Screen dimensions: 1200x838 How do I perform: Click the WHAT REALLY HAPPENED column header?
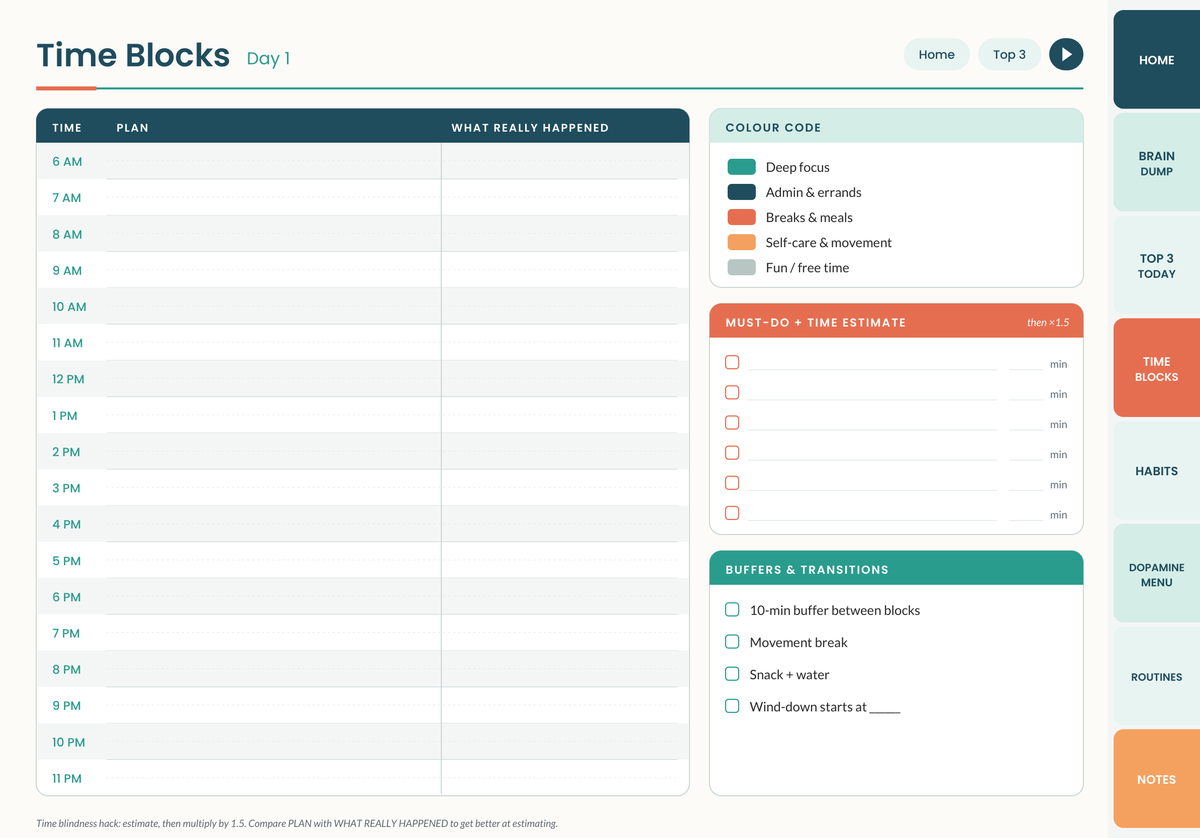point(530,127)
